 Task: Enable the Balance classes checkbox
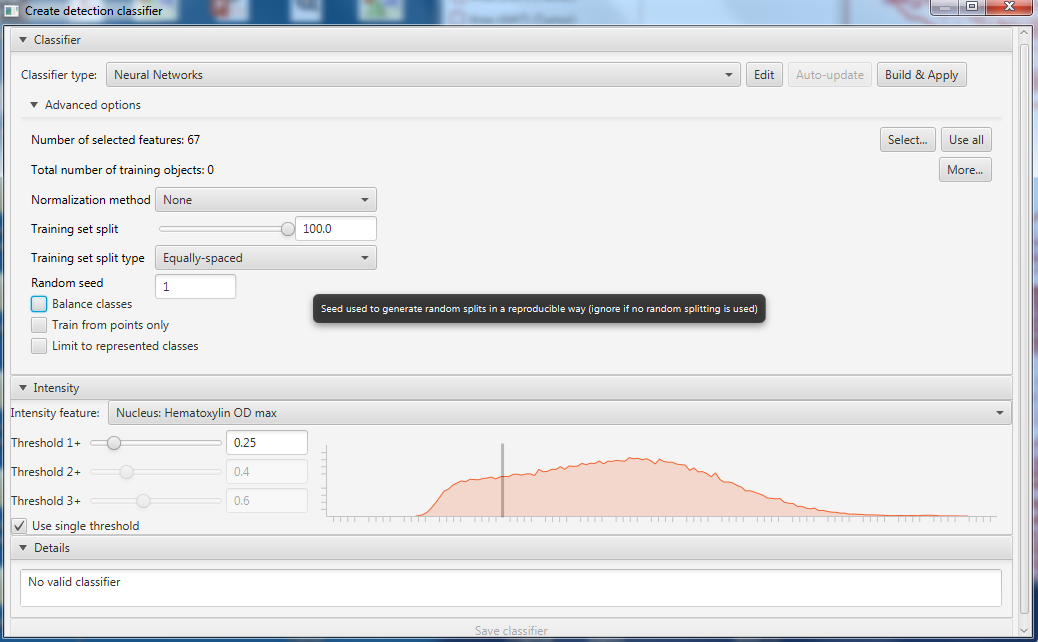(38, 303)
